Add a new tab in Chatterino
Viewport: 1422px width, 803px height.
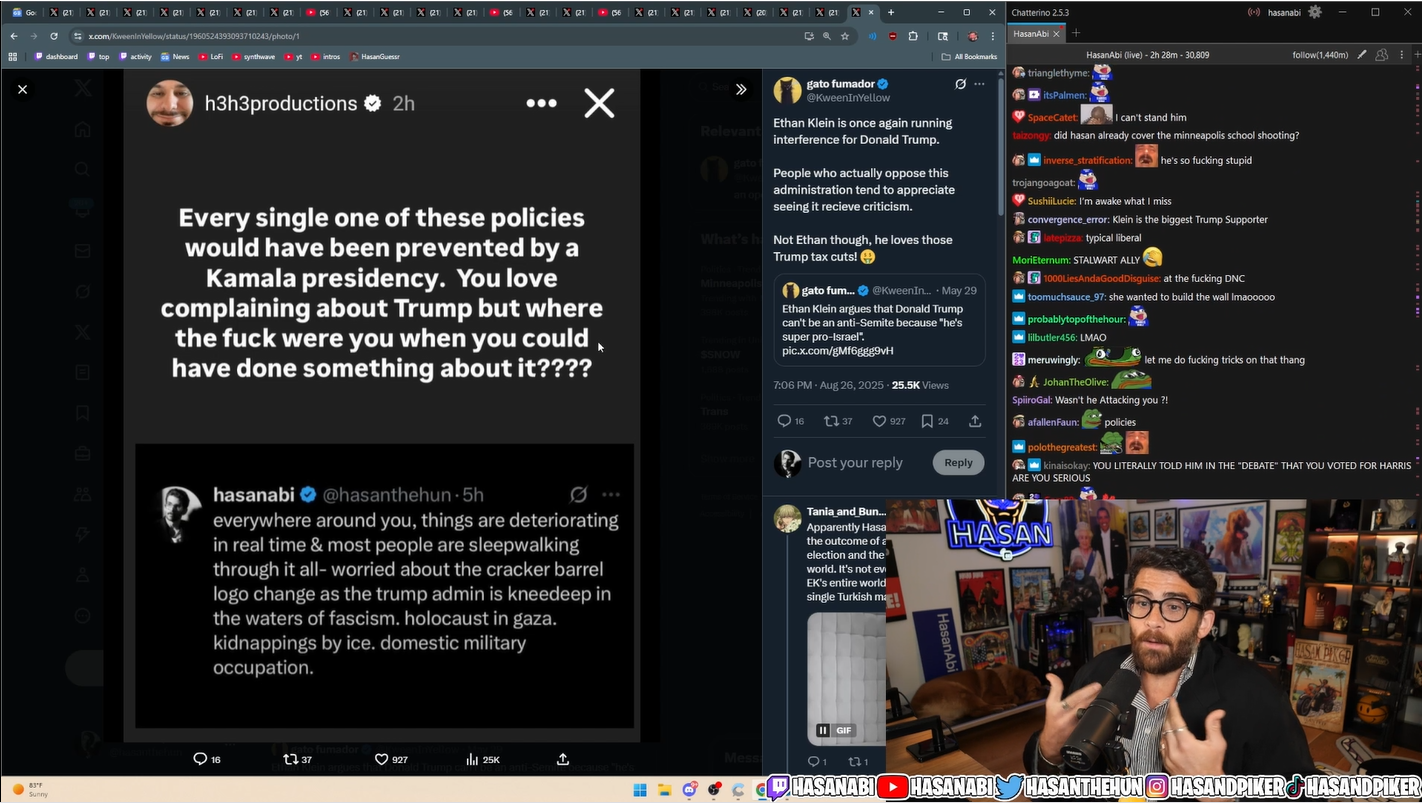pyautogui.click(x=1076, y=33)
